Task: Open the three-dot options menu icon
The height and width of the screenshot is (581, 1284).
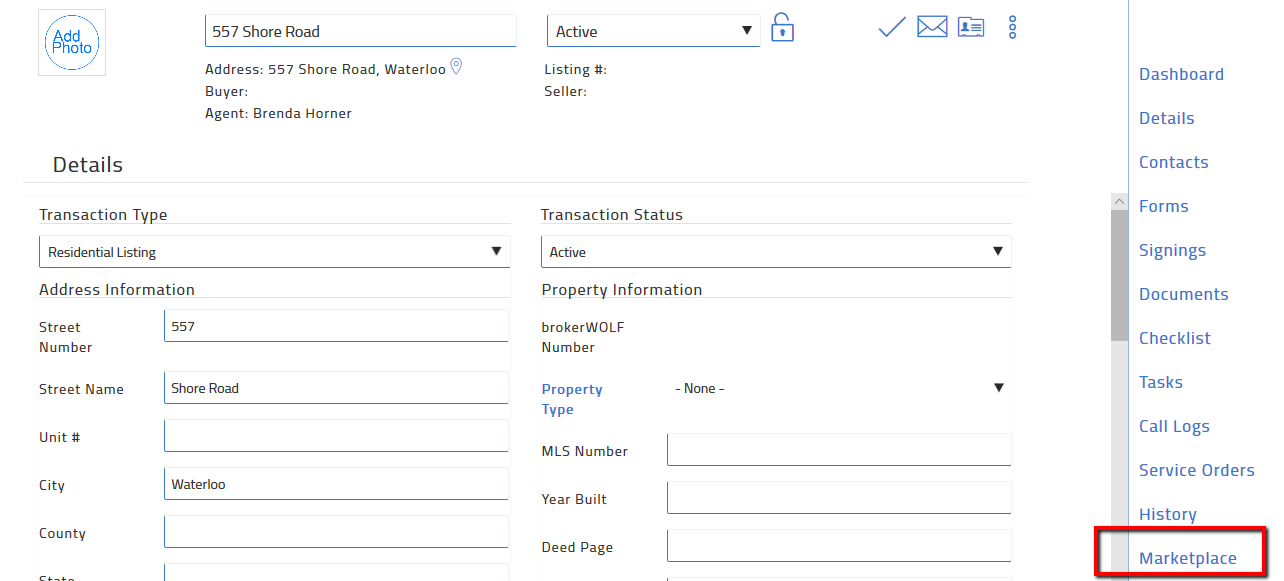Action: click(x=1012, y=27)
